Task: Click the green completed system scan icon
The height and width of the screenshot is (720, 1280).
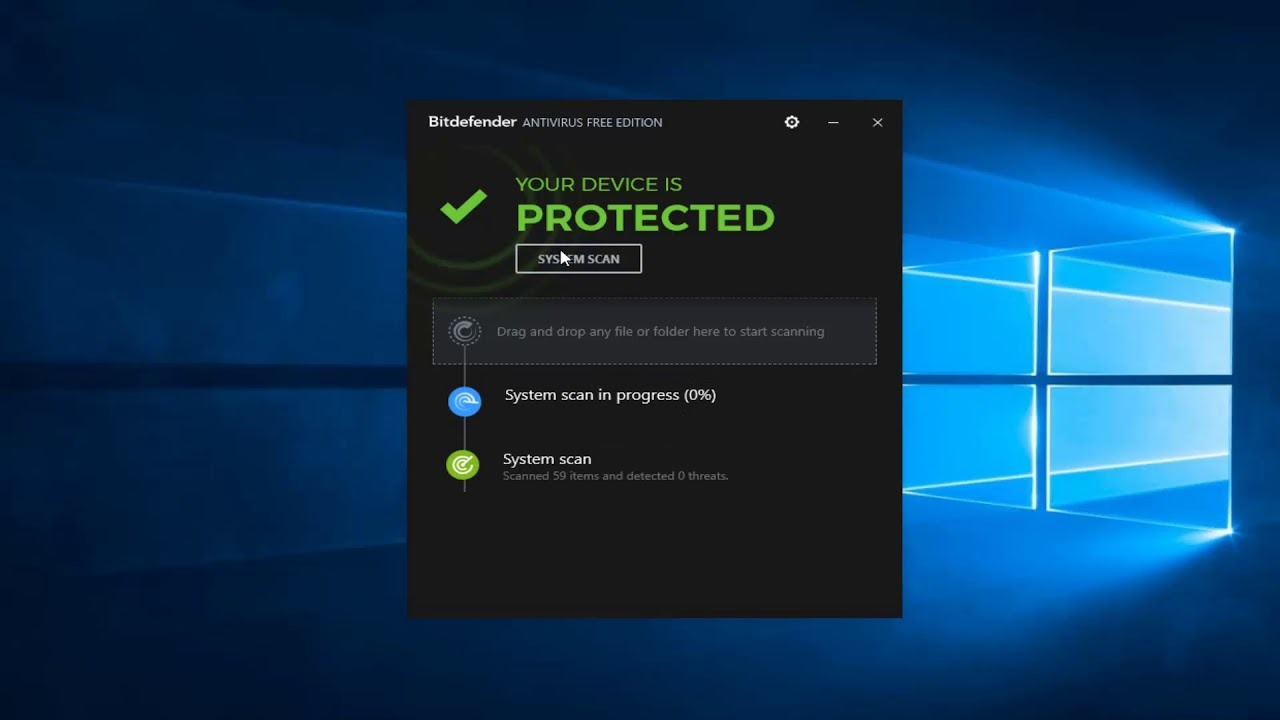Action: click(x=463, y=465)
